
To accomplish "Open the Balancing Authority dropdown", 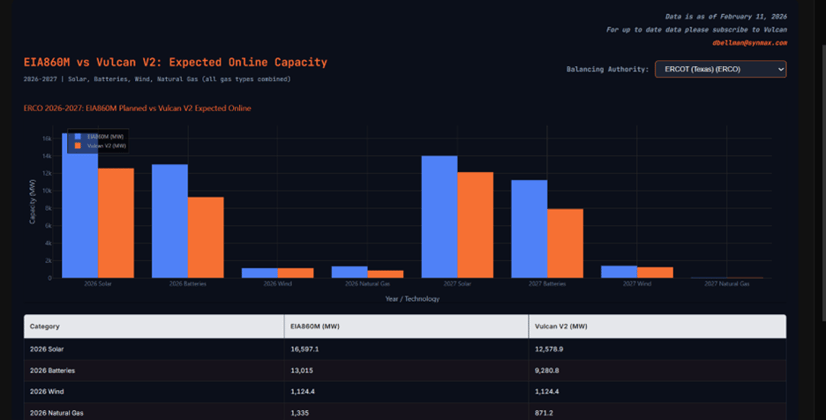I will [720, 69].
